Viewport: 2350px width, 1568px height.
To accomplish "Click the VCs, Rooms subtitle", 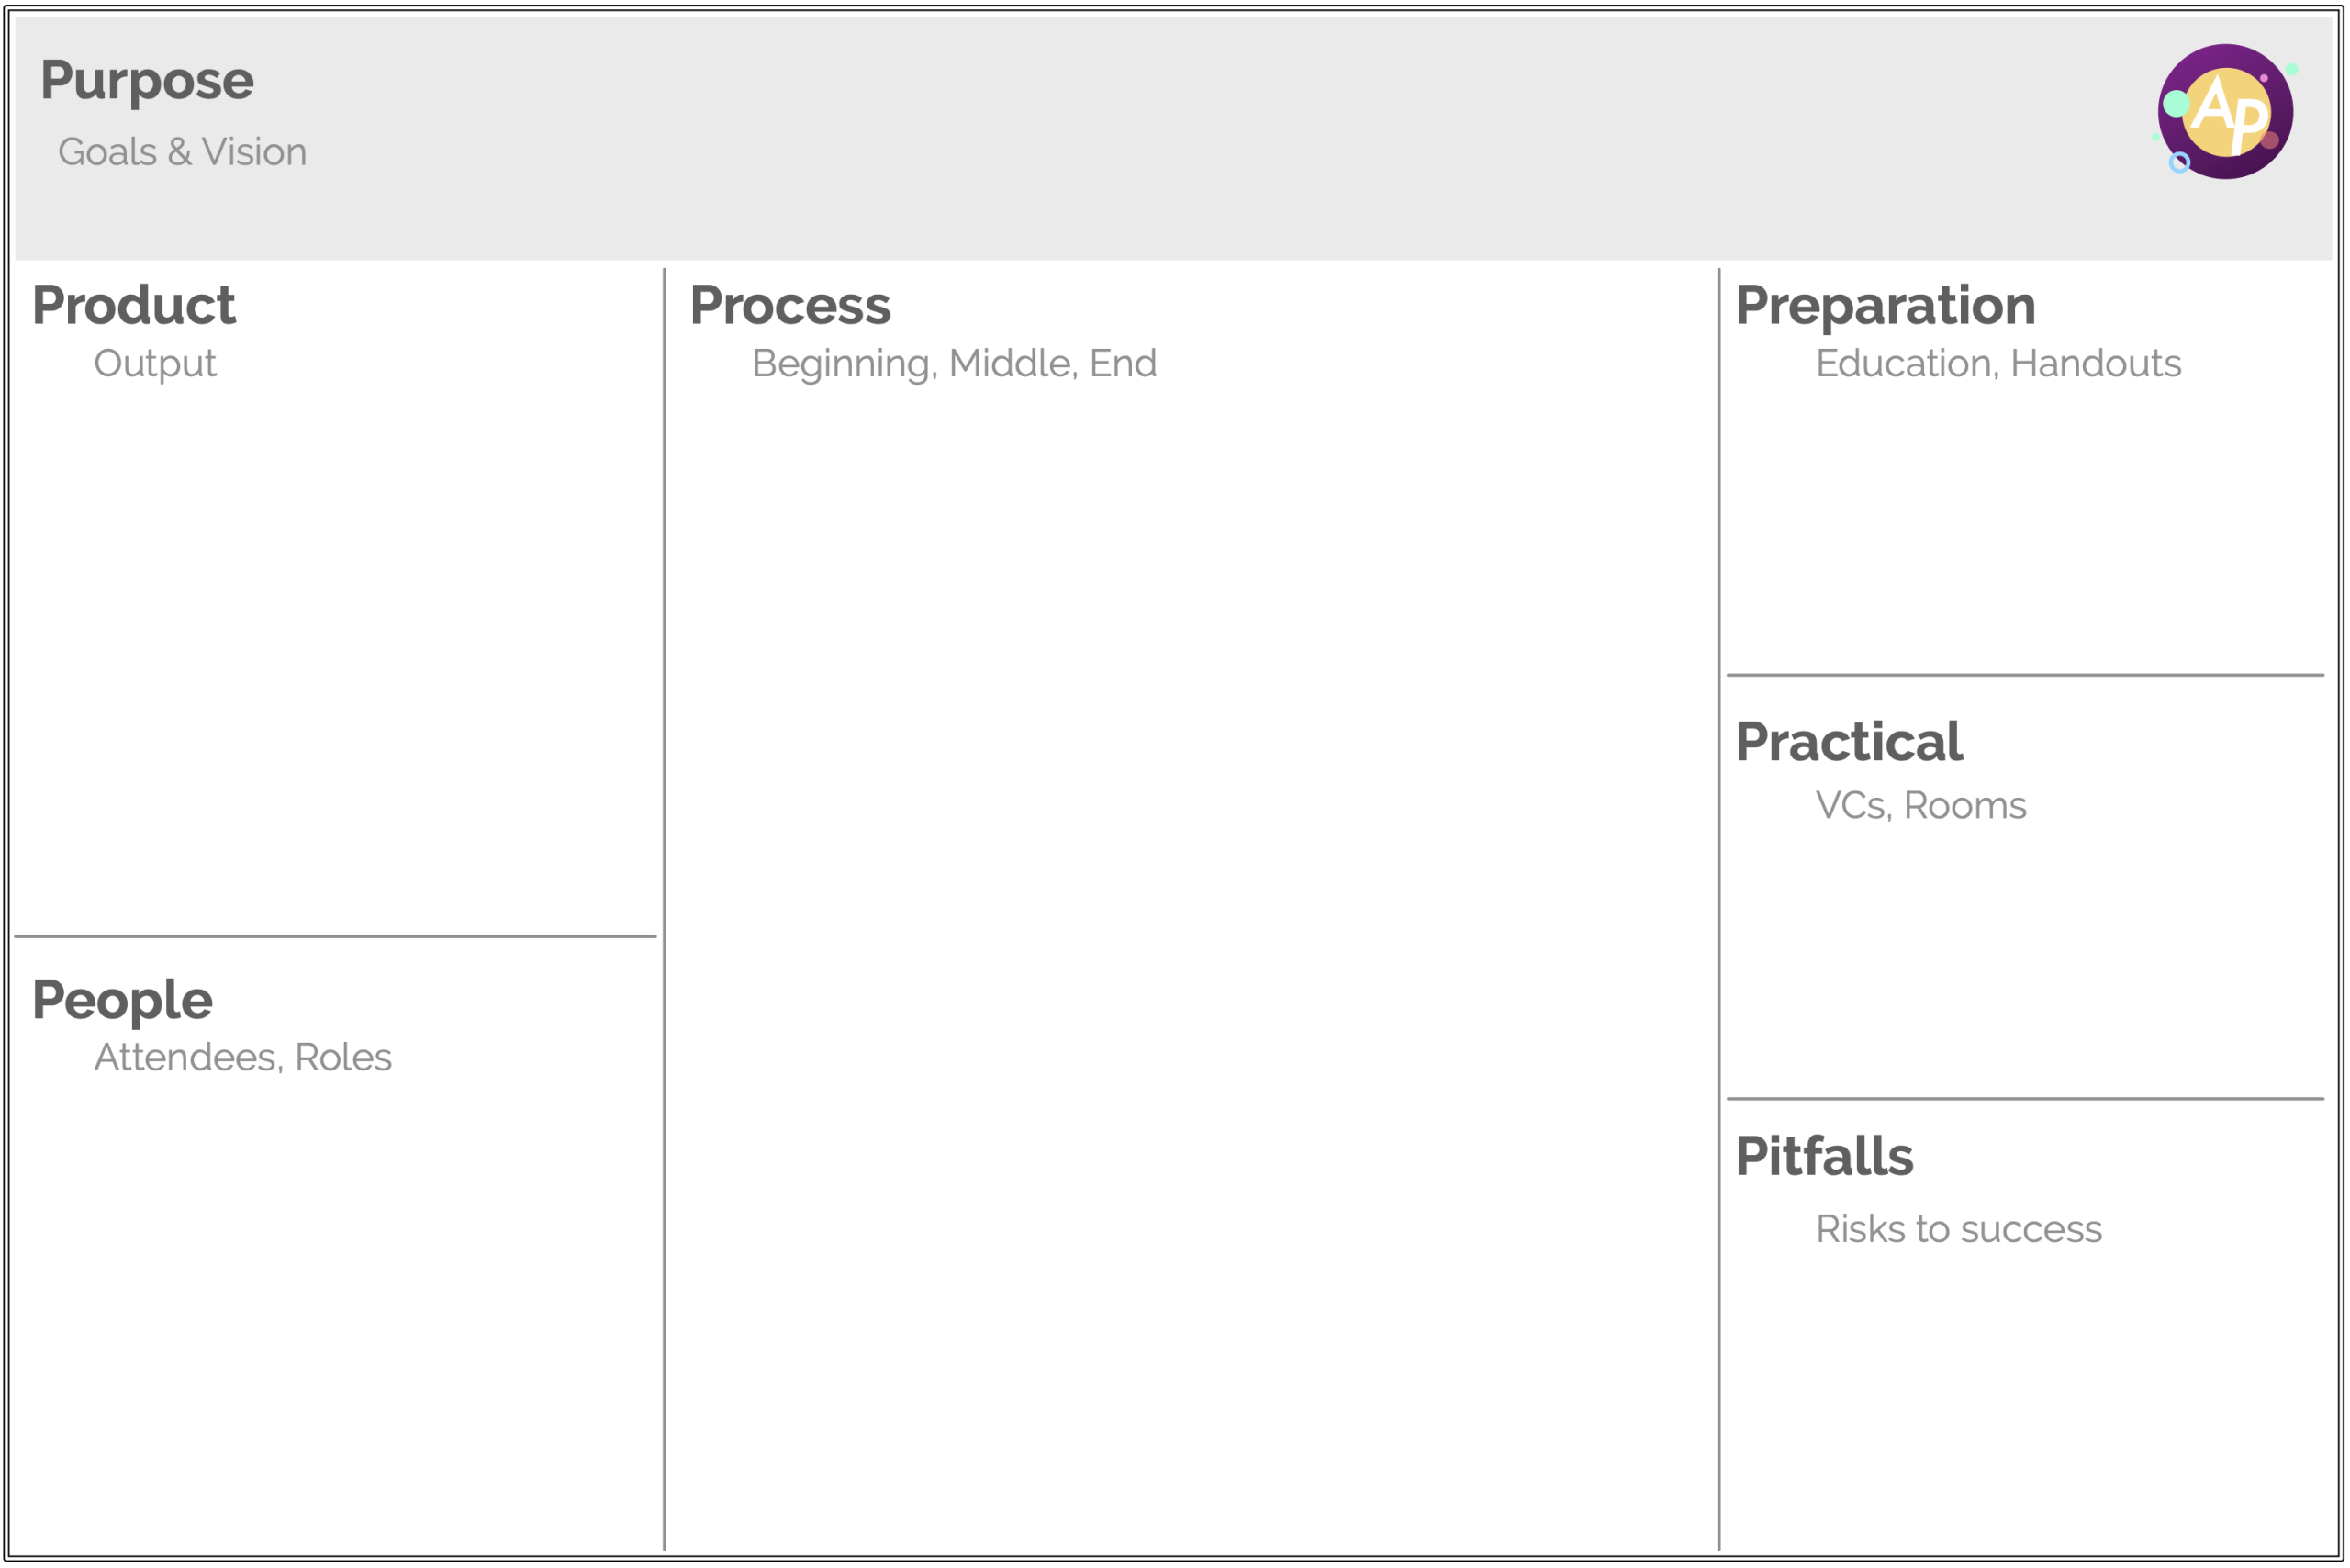I will click(x=1921, y=805).
